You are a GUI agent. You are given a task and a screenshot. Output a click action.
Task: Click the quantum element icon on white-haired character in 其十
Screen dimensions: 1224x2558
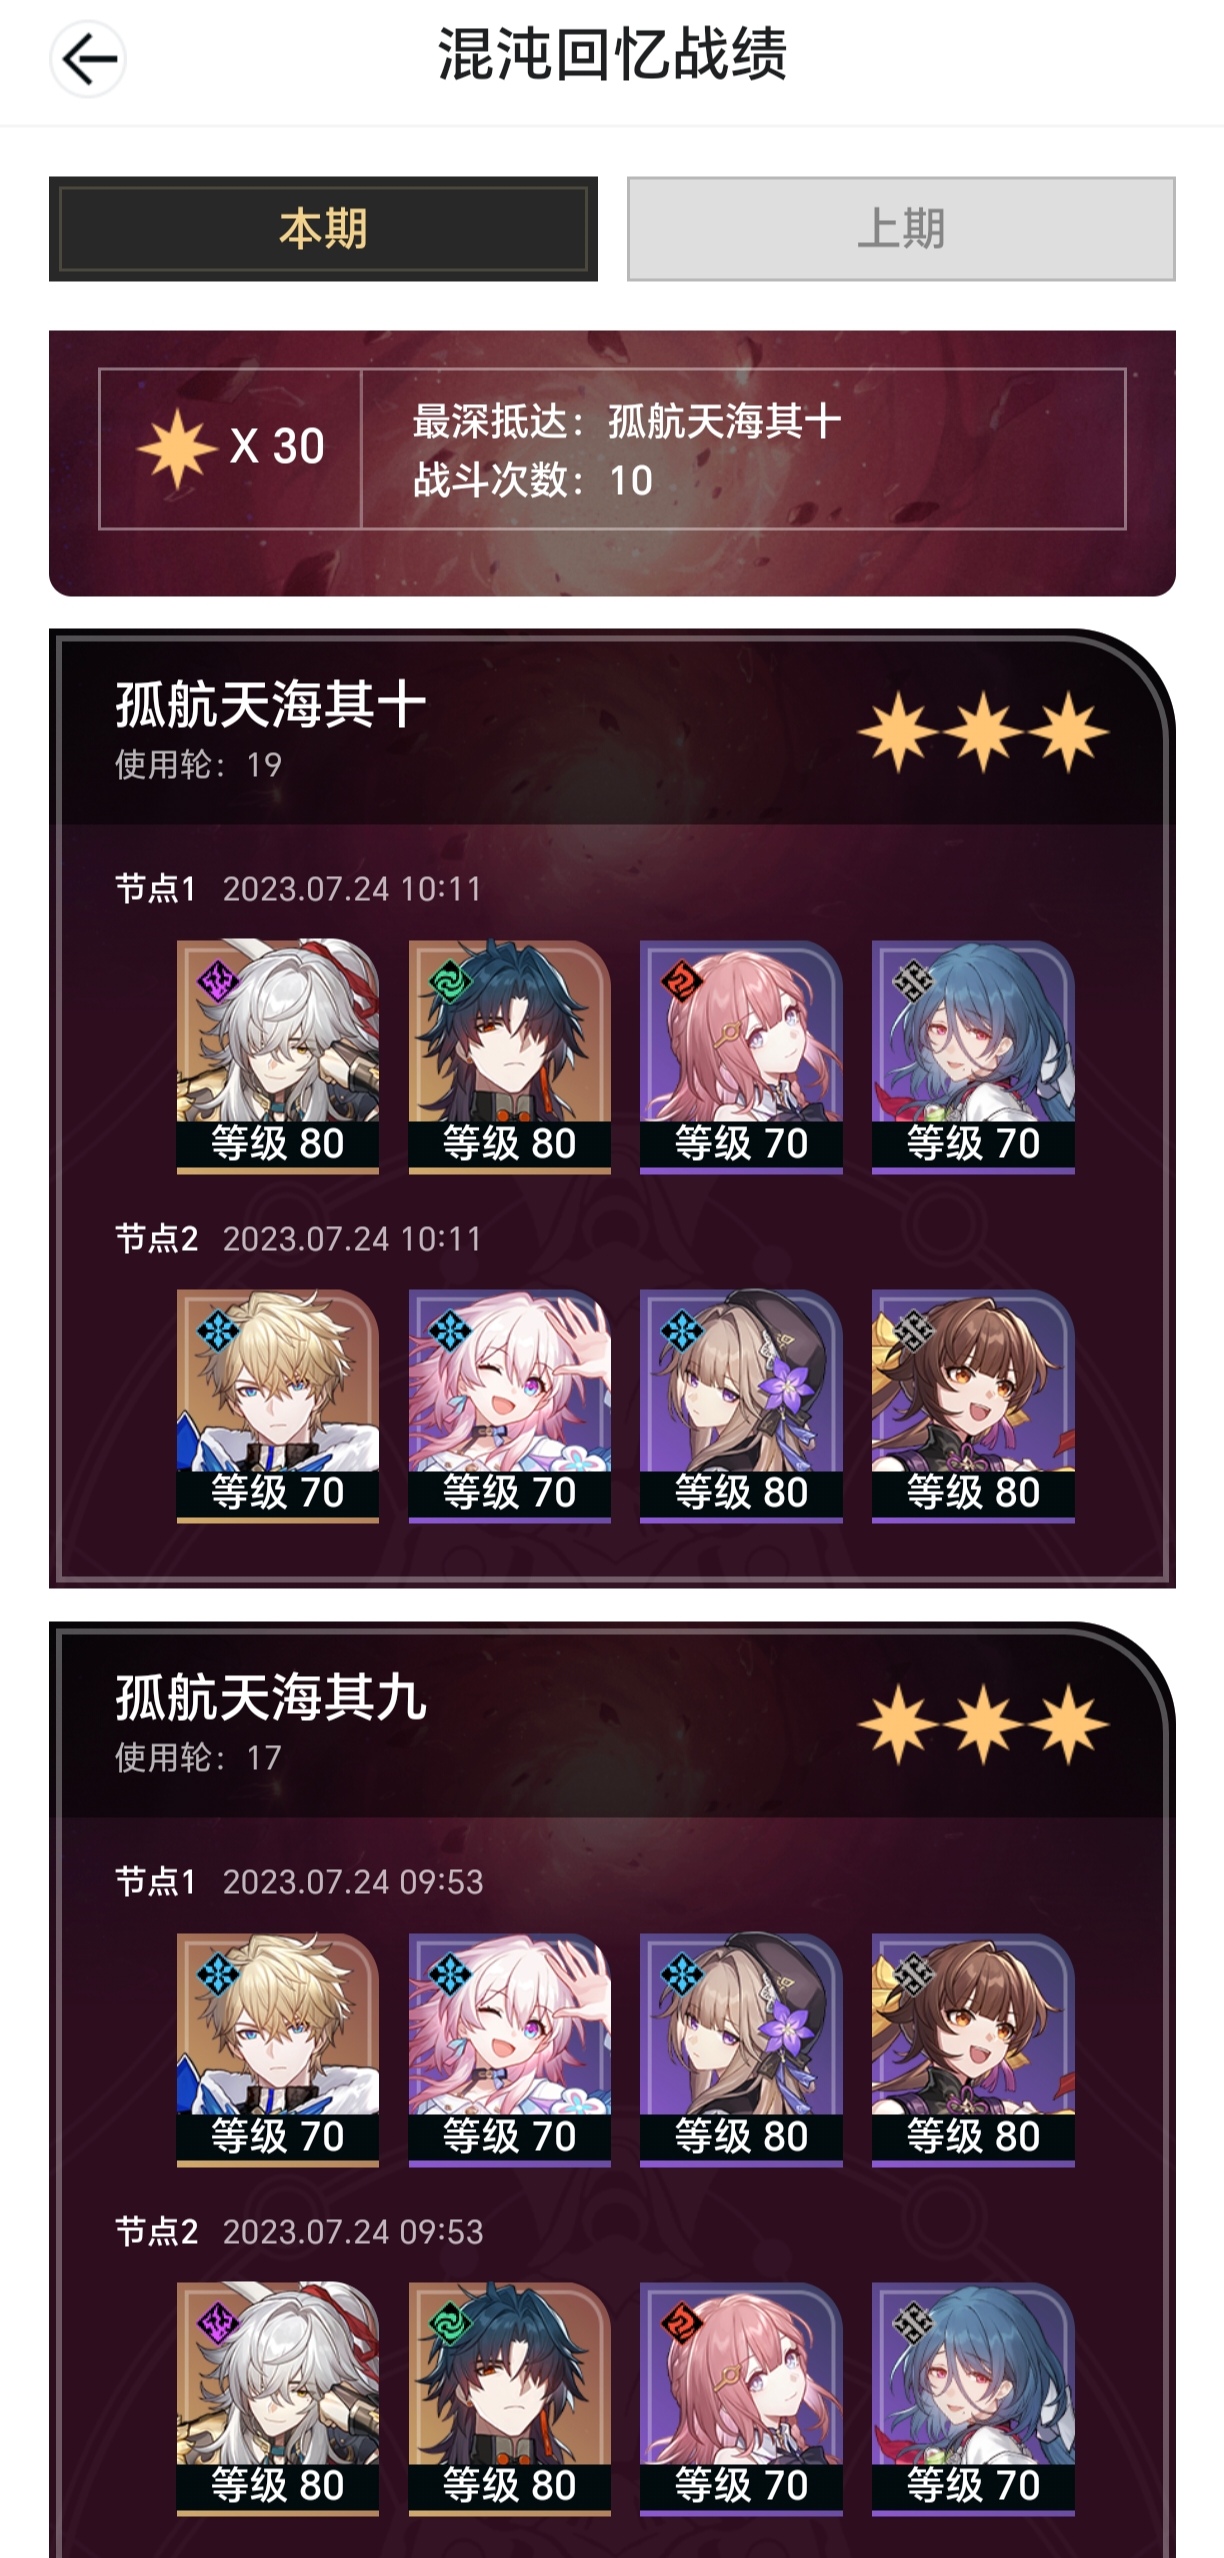(x=217, y=981)
